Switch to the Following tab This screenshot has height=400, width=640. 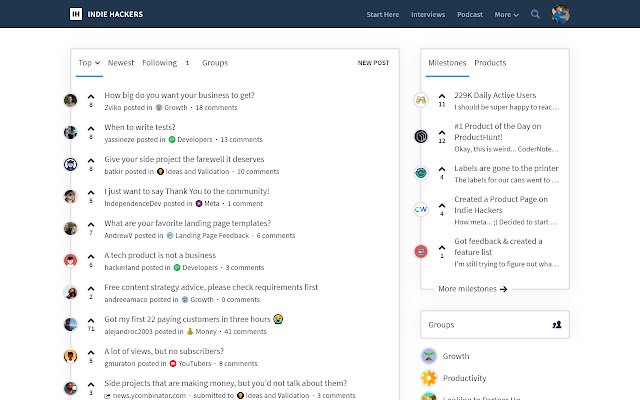pos(159,63)
